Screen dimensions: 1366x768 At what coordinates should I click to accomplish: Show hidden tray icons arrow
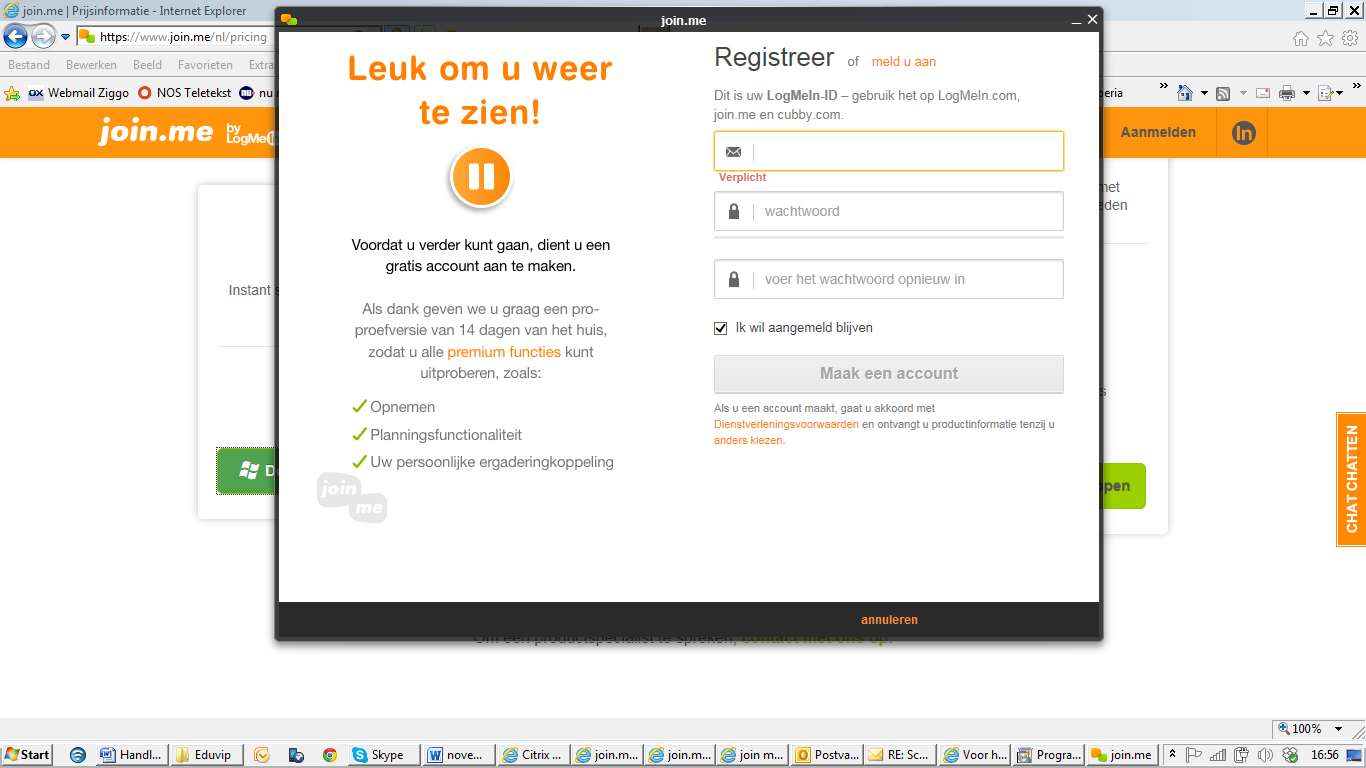pos(1170,755)
